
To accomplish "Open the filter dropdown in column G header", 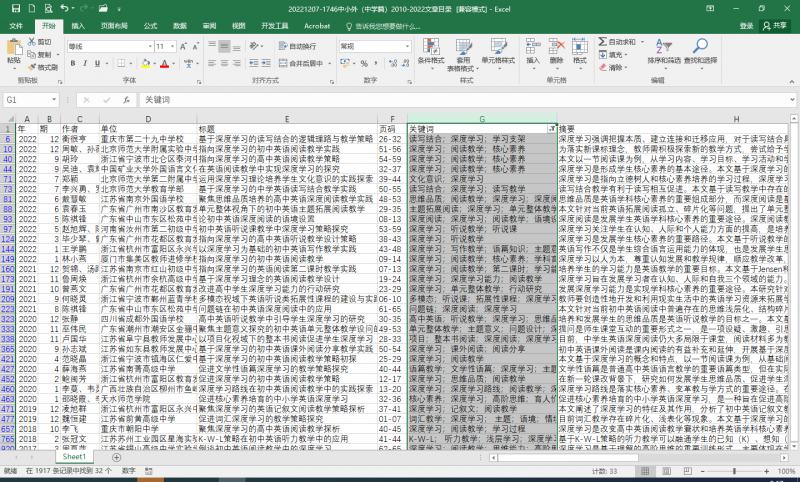I will [552, 129].
